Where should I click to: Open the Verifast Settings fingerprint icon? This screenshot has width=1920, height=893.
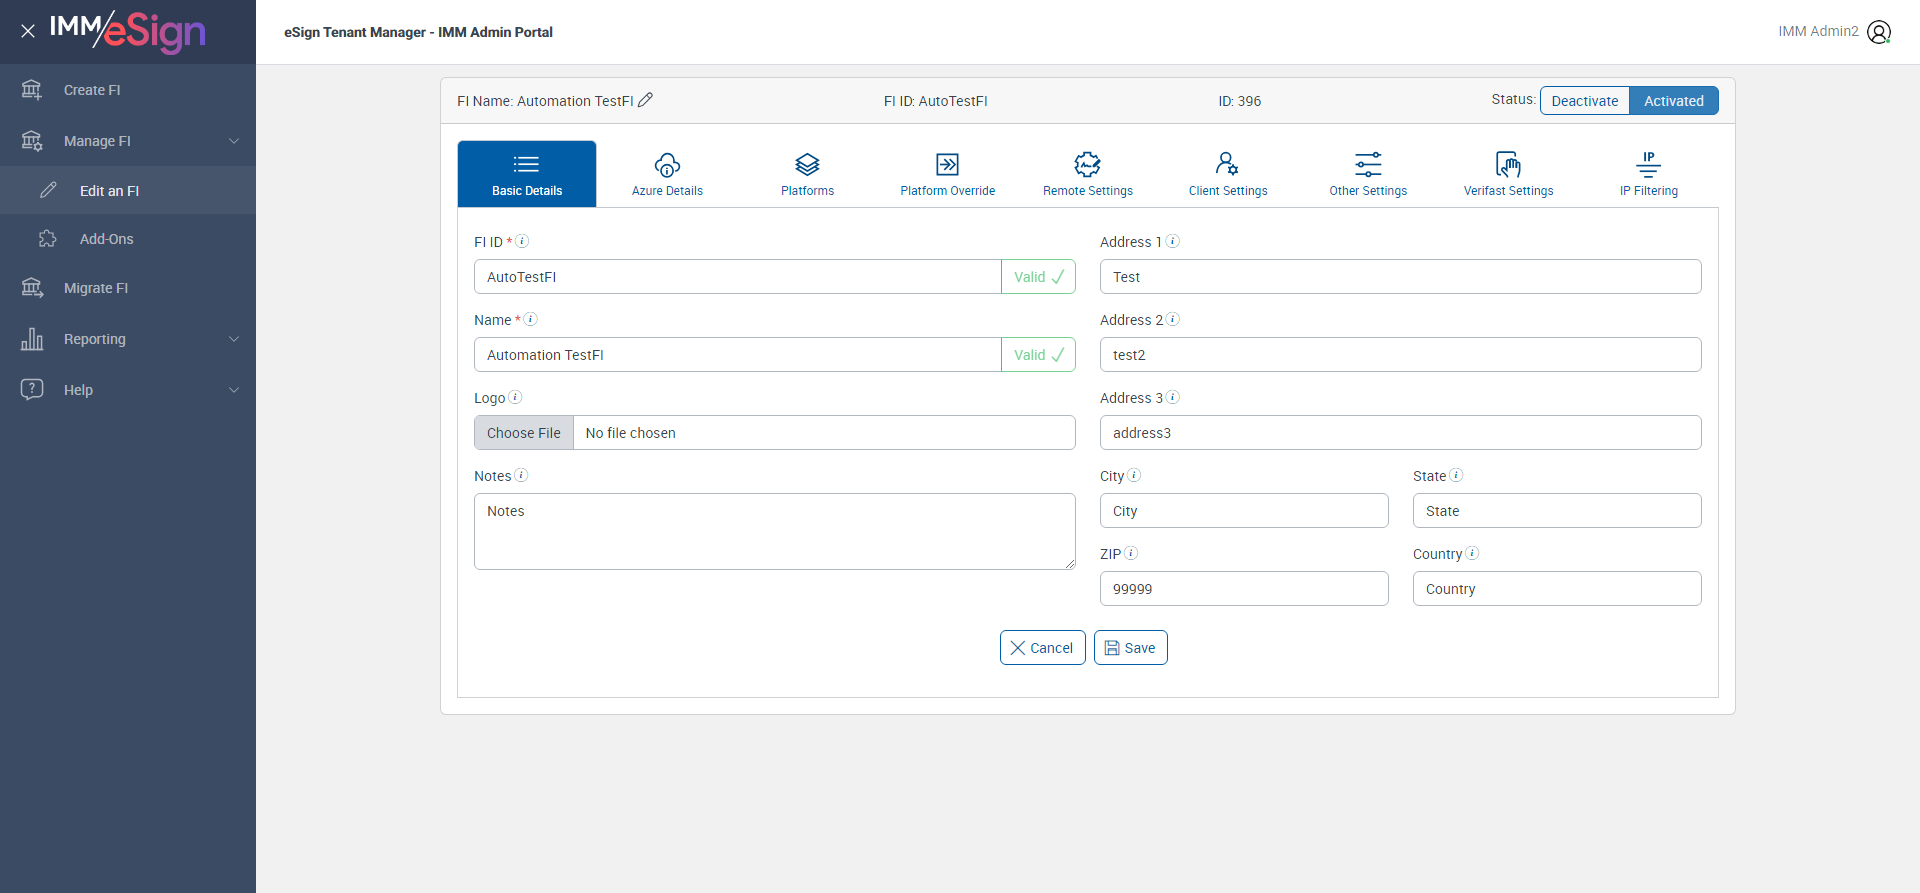(1508, 164)
